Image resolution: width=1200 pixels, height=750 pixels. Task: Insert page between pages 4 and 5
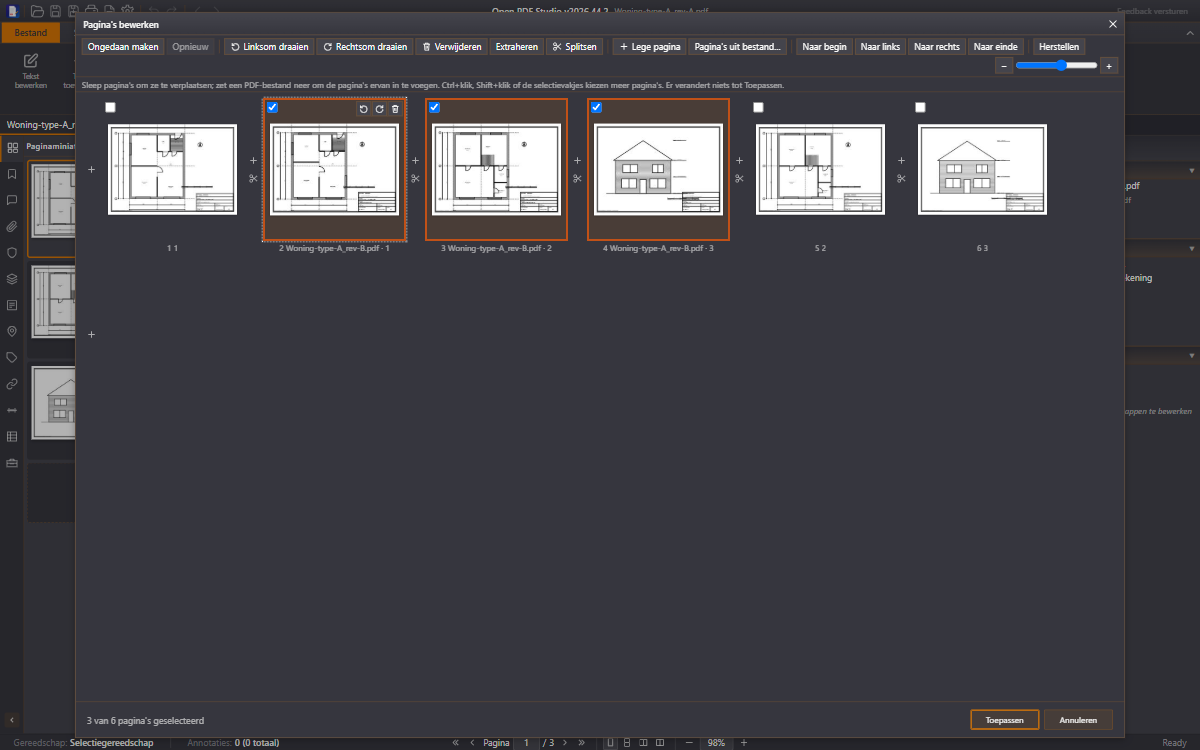point(739,160)
